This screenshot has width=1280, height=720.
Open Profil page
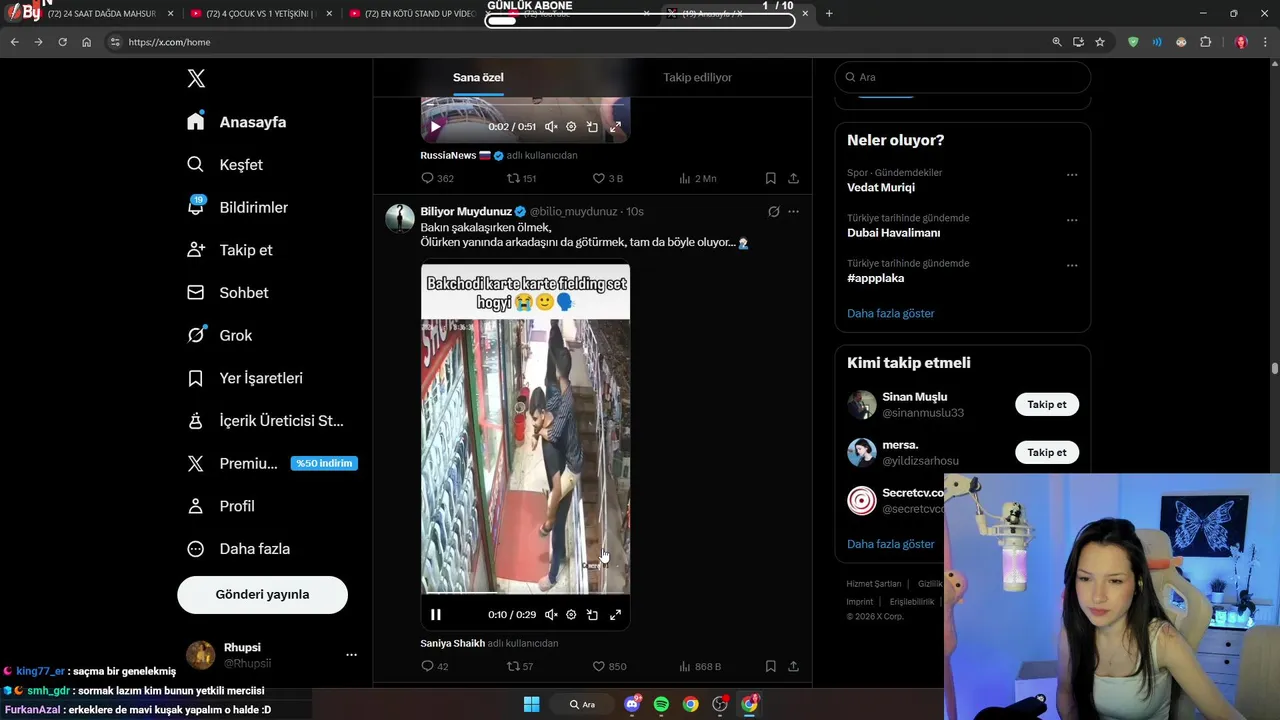tap(221, 506)
